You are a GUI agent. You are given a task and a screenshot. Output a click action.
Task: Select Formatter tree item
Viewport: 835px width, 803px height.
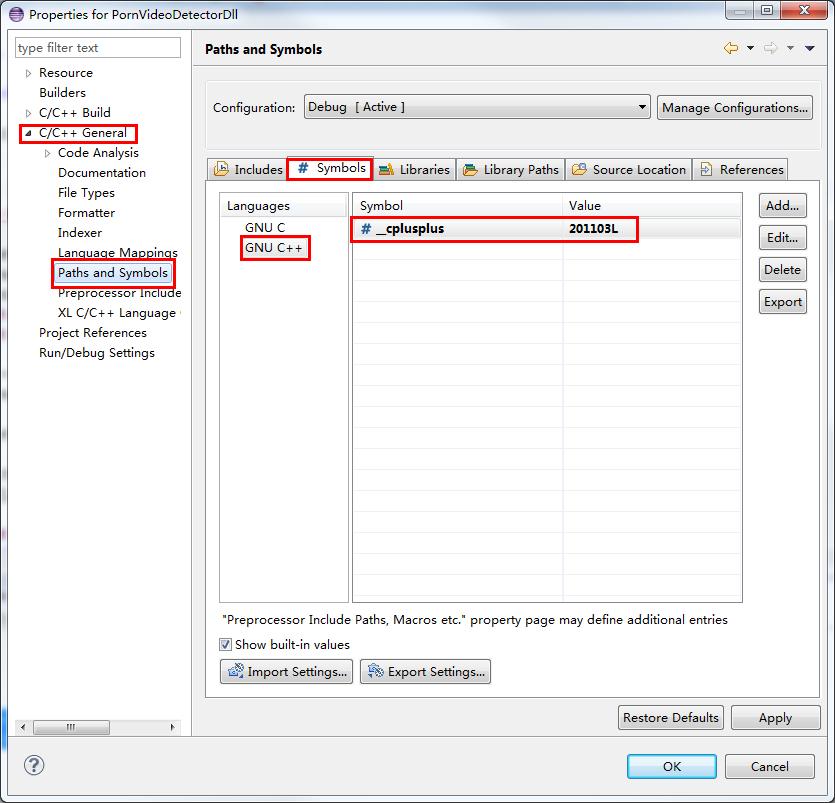click(86, 213)
